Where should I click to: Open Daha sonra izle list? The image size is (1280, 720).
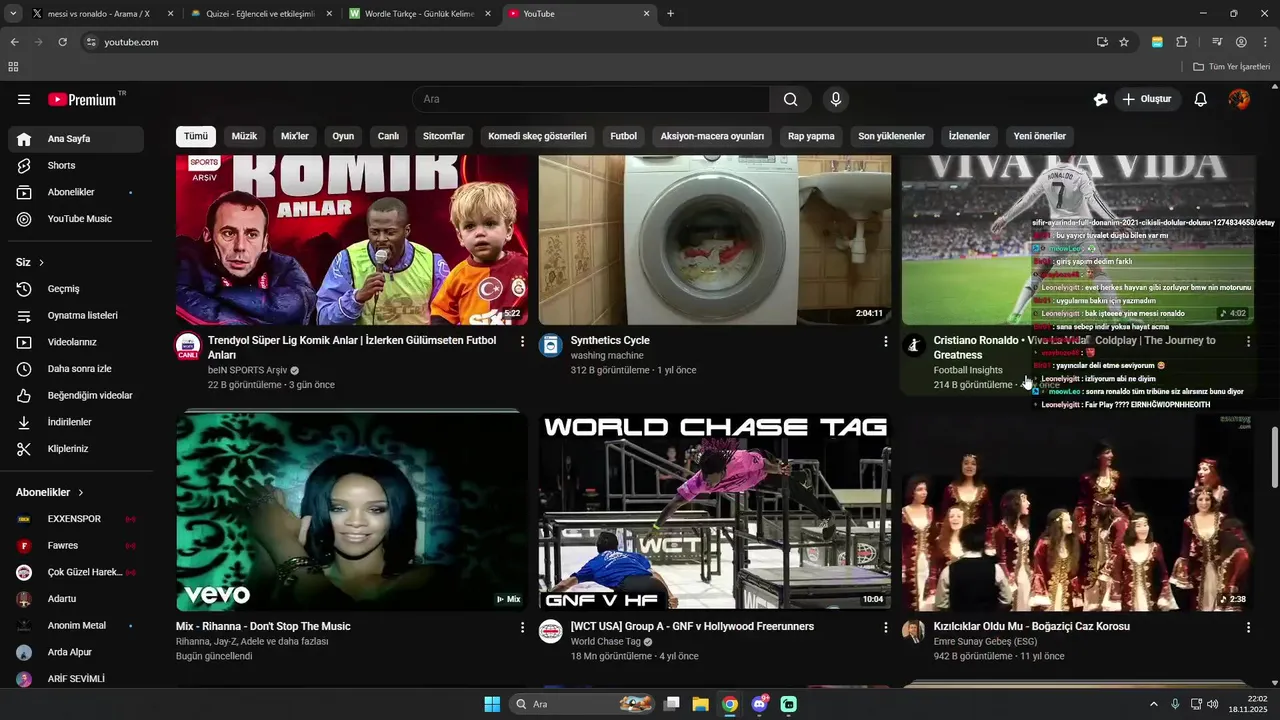(x=80, y=369)
